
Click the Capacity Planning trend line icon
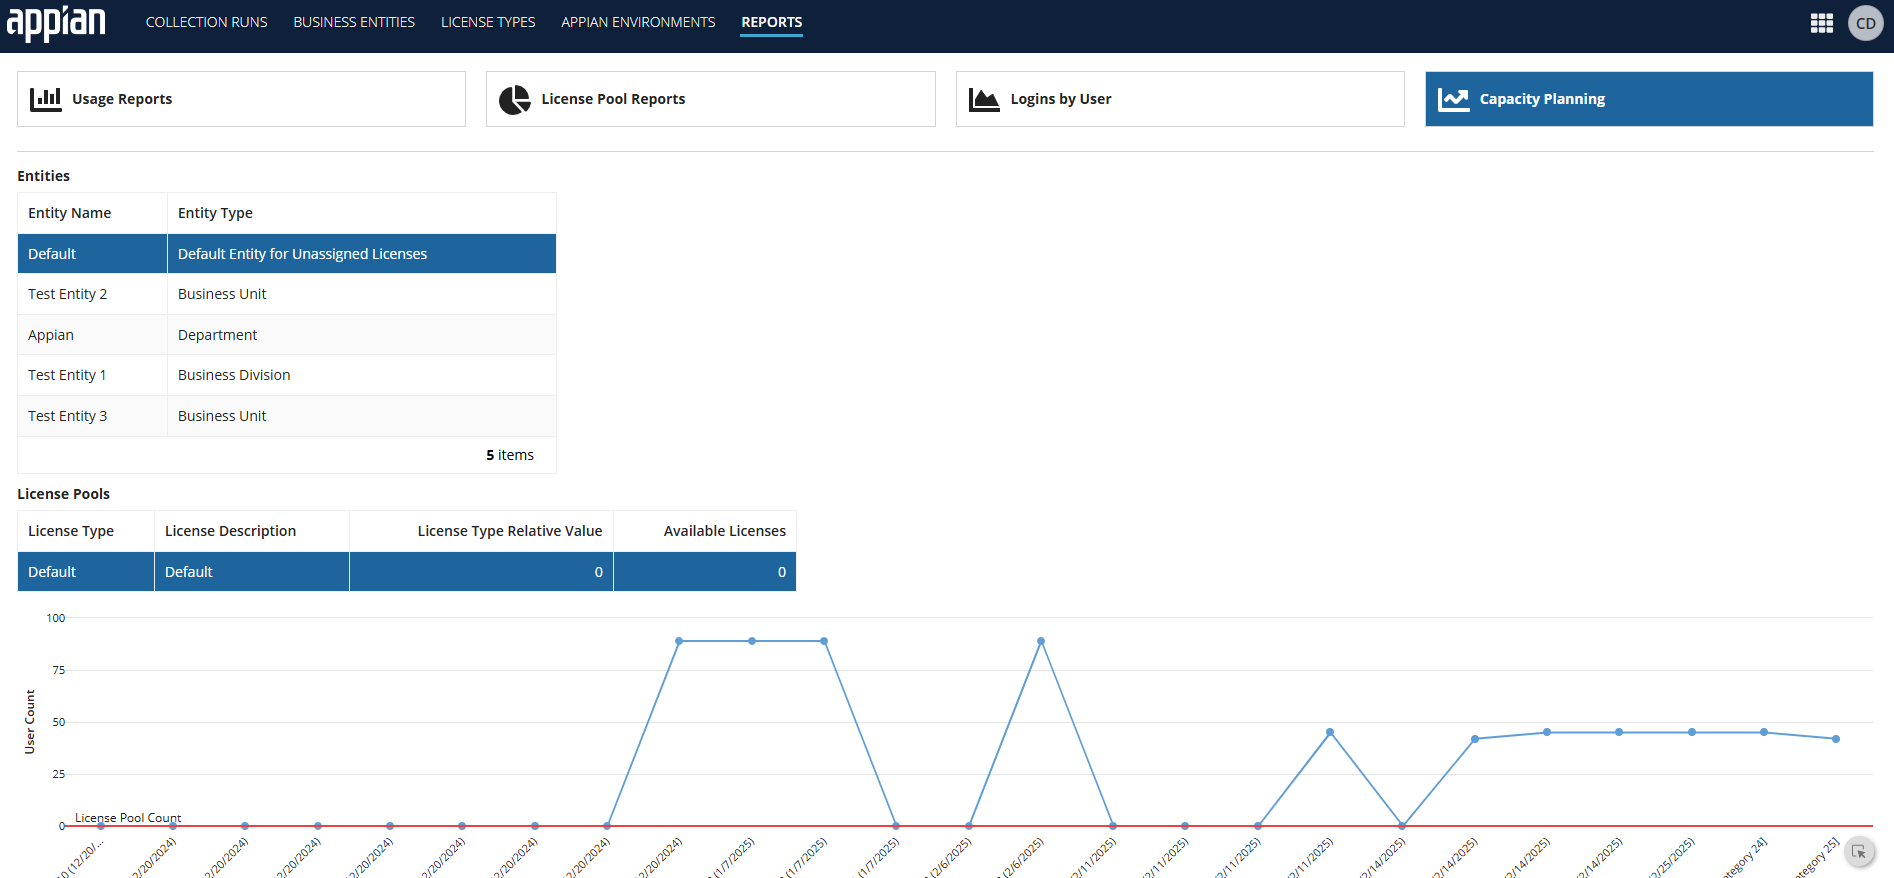tap(1453, 99)
